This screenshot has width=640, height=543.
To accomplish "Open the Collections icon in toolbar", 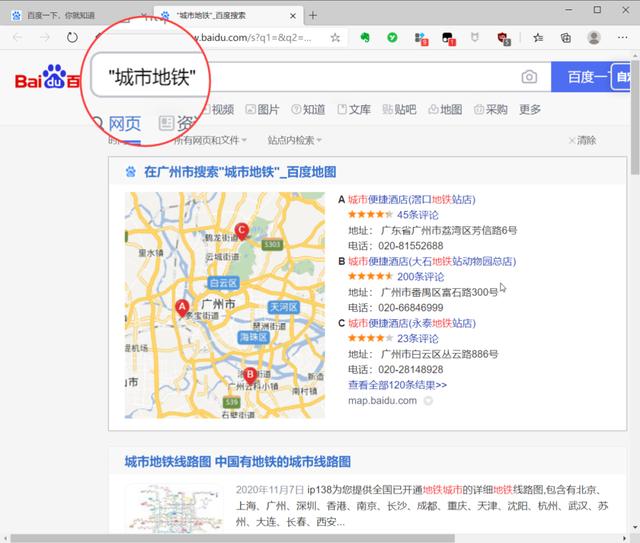I will click(x=566, y=38).
